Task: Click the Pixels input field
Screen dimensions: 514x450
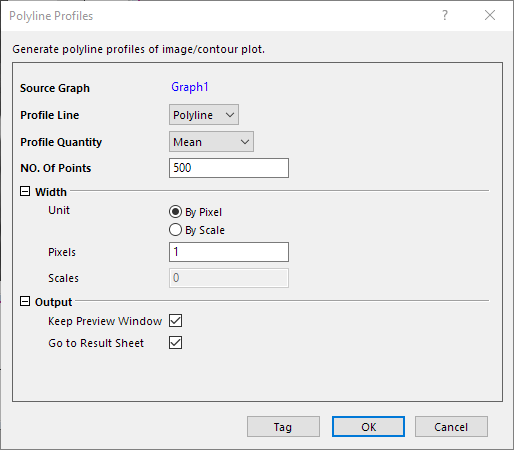Action: click(x=229, y=252)
